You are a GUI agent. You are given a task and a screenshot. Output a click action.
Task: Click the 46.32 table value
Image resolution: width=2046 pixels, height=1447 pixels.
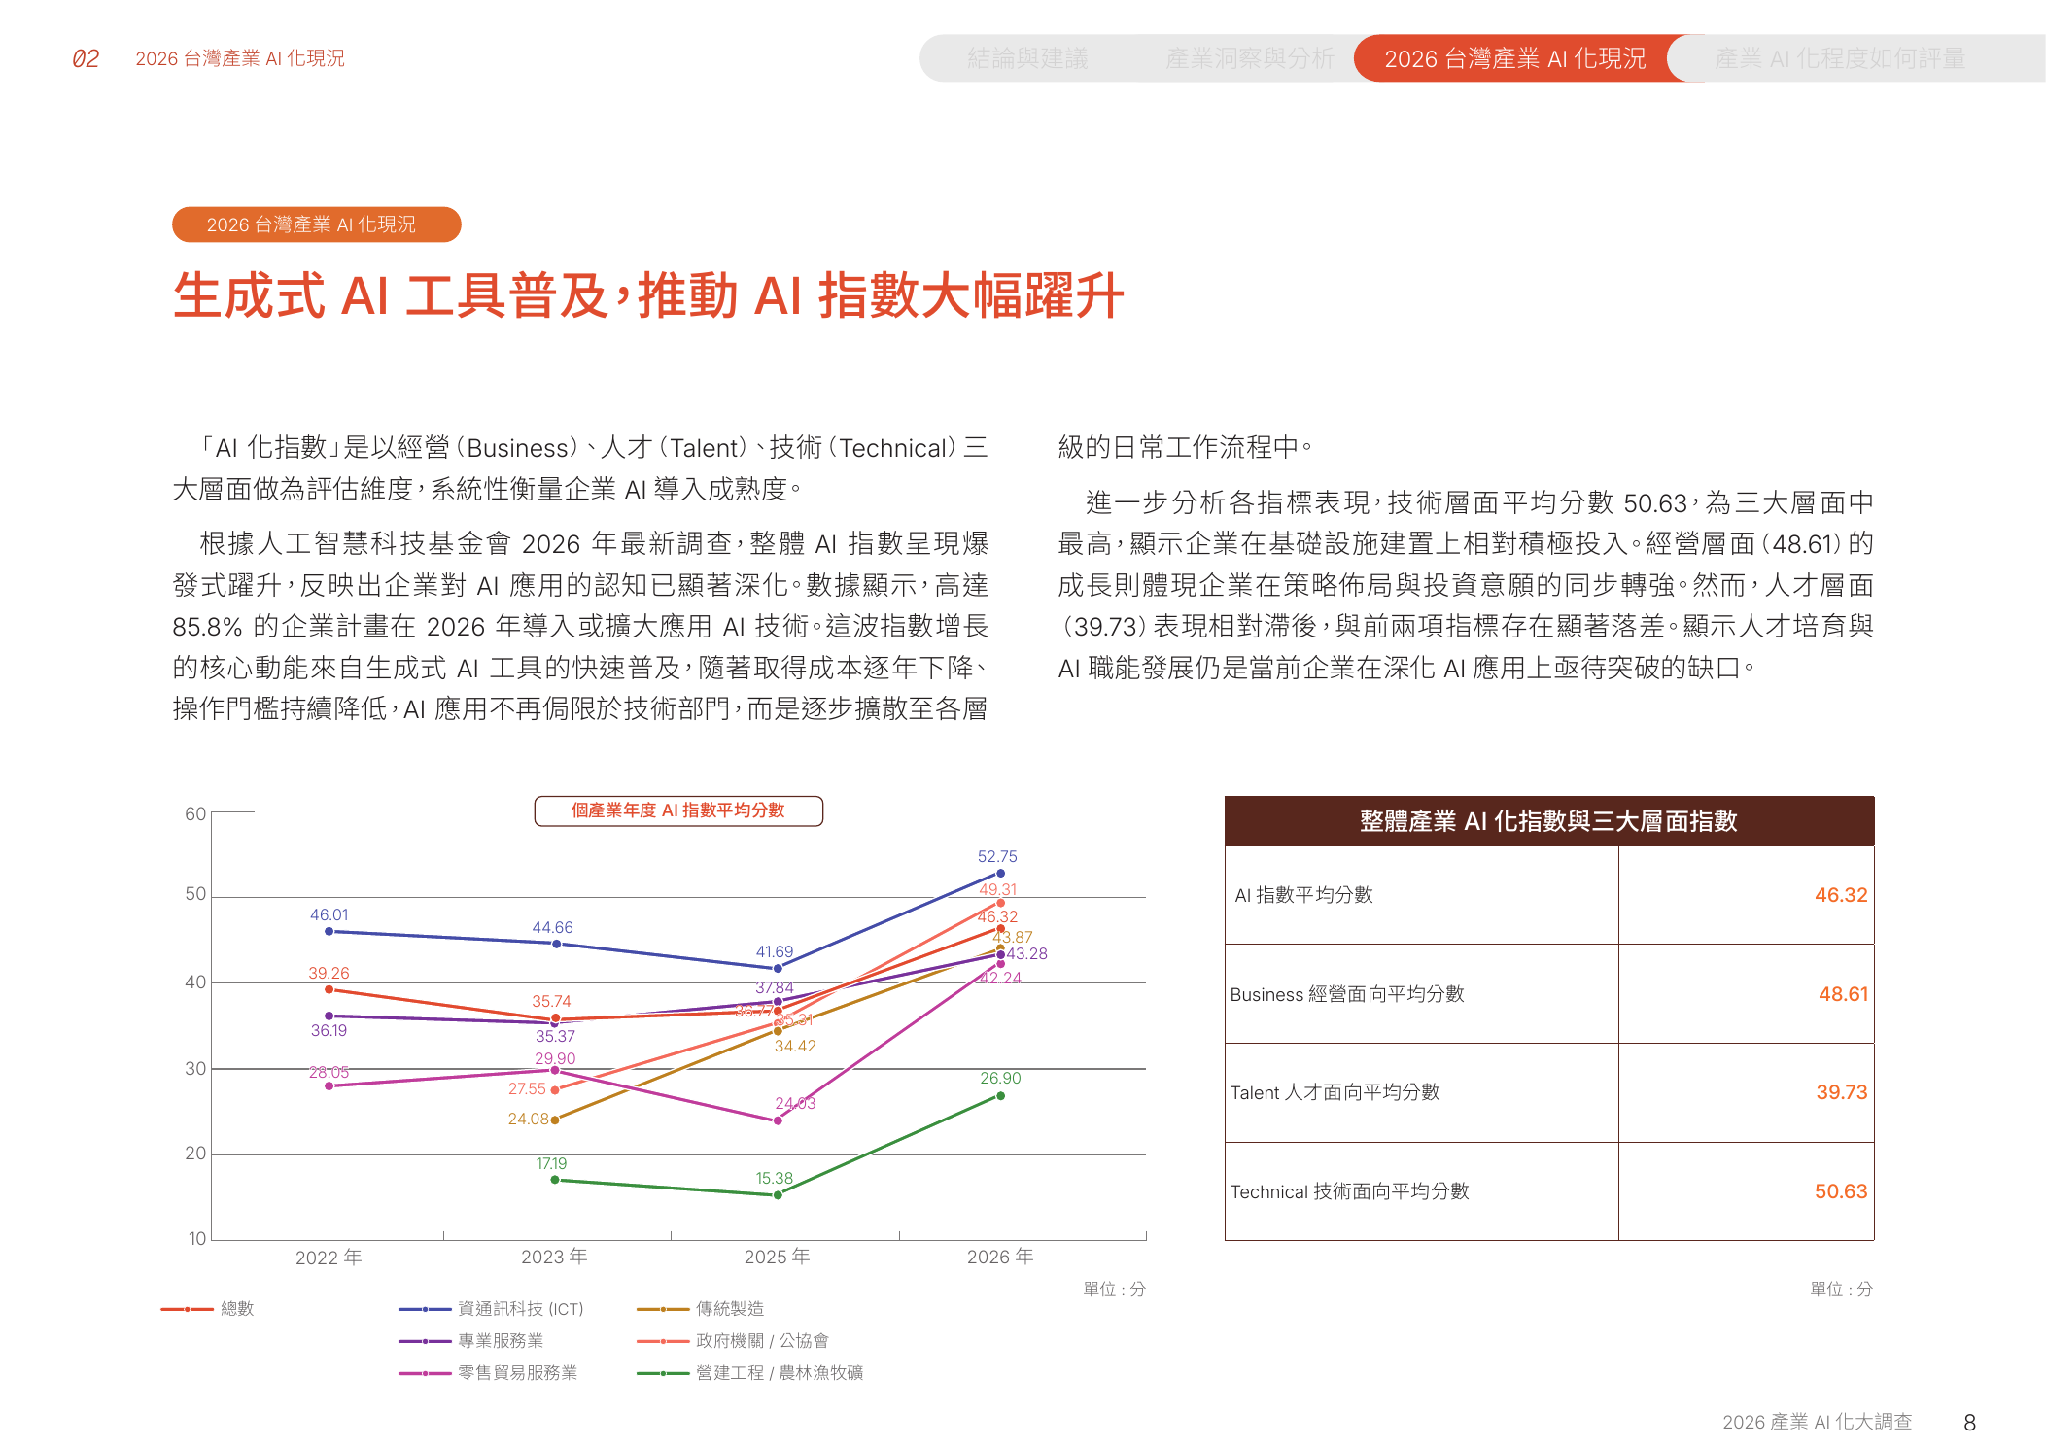(x=1841, y=895)
